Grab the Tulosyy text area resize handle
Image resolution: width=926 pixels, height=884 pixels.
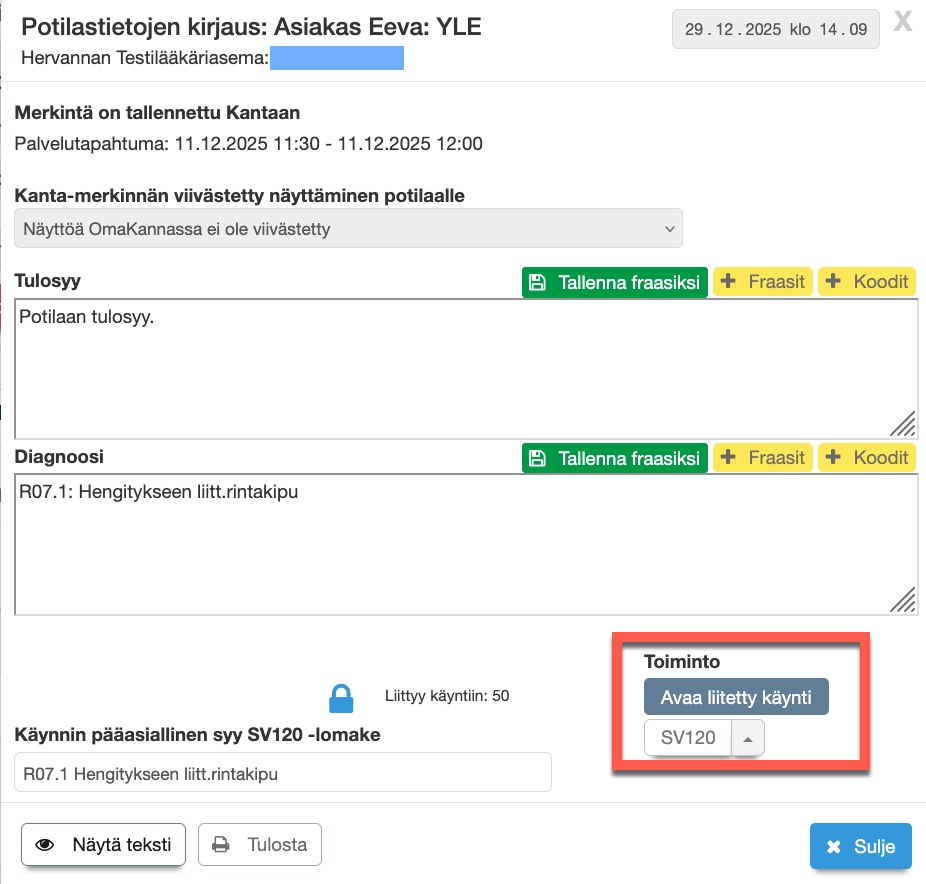(903, 425)
